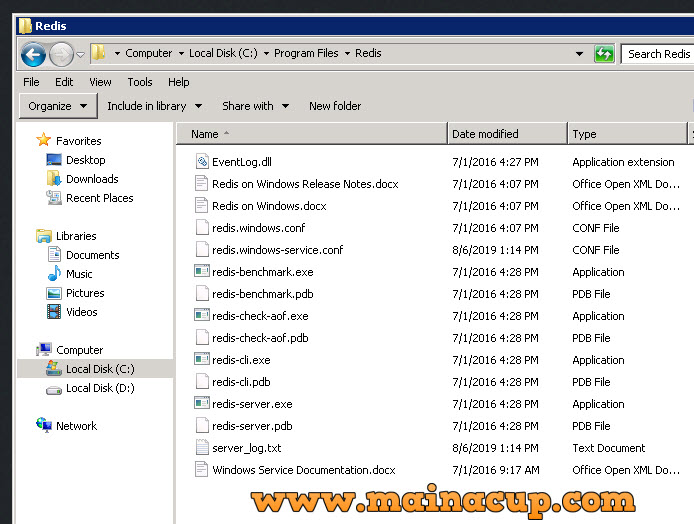Select redis-check-aof.exe application icon
This screenshot has height=524, width=694.
tap(202, 315)
